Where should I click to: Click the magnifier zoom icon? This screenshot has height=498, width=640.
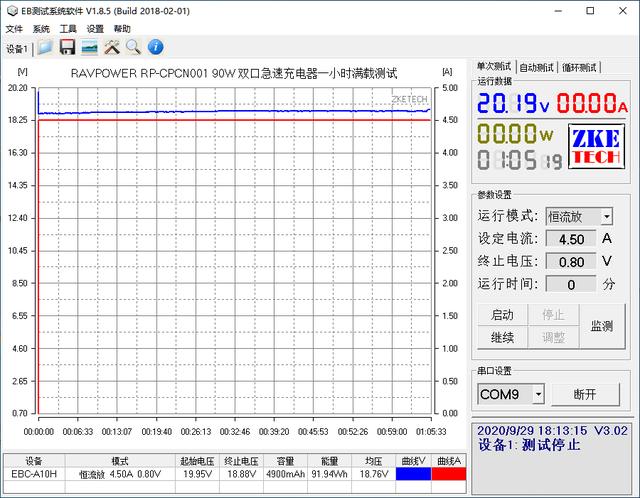pyautogui.click(x=133, y=47)
